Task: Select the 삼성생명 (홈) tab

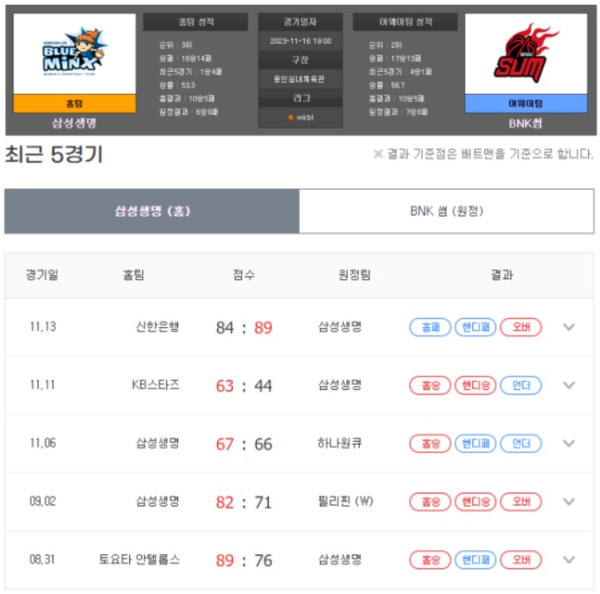Action: click(x=152, y=211)
